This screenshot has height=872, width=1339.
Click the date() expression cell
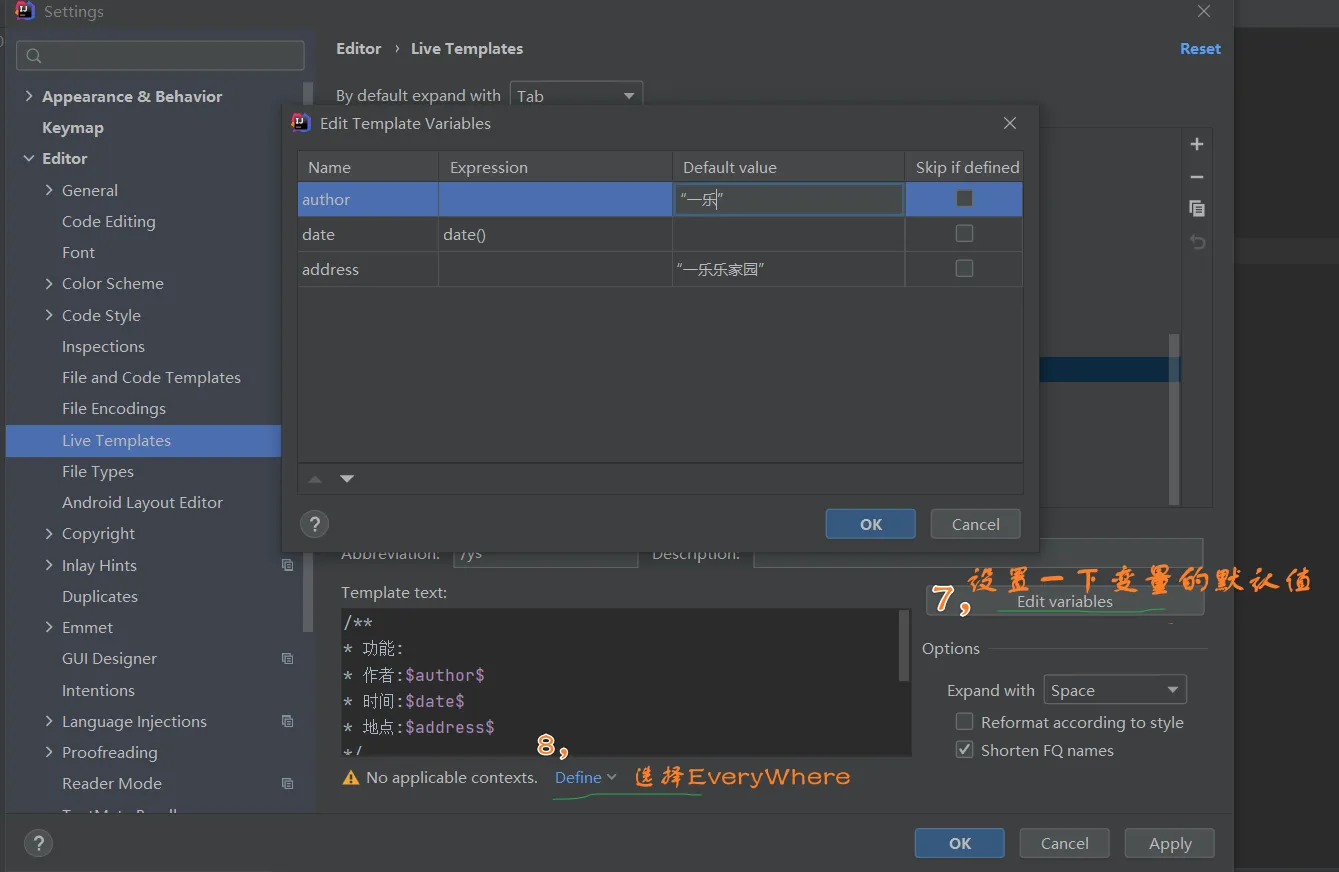tap(555, 234)
